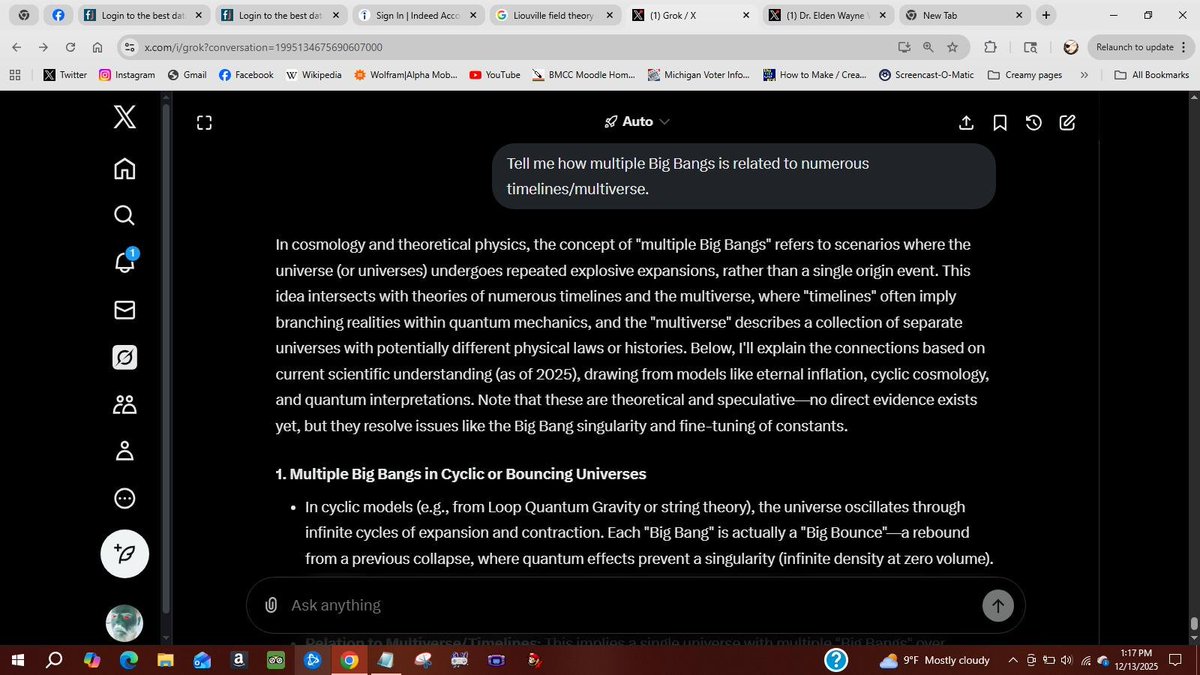Click the send arrow button
The image size is (1200, 675).
pyautogui.click(x=997, y=605)
